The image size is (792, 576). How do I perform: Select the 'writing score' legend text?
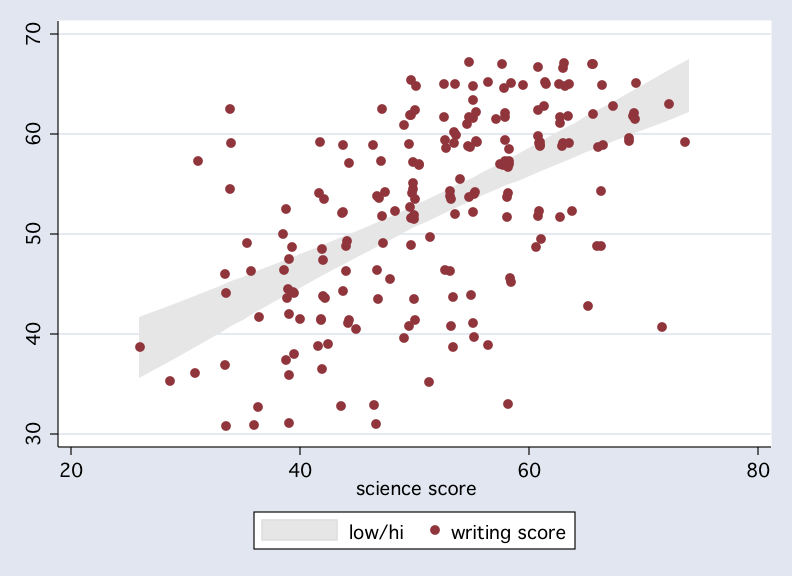coord(508,533)
